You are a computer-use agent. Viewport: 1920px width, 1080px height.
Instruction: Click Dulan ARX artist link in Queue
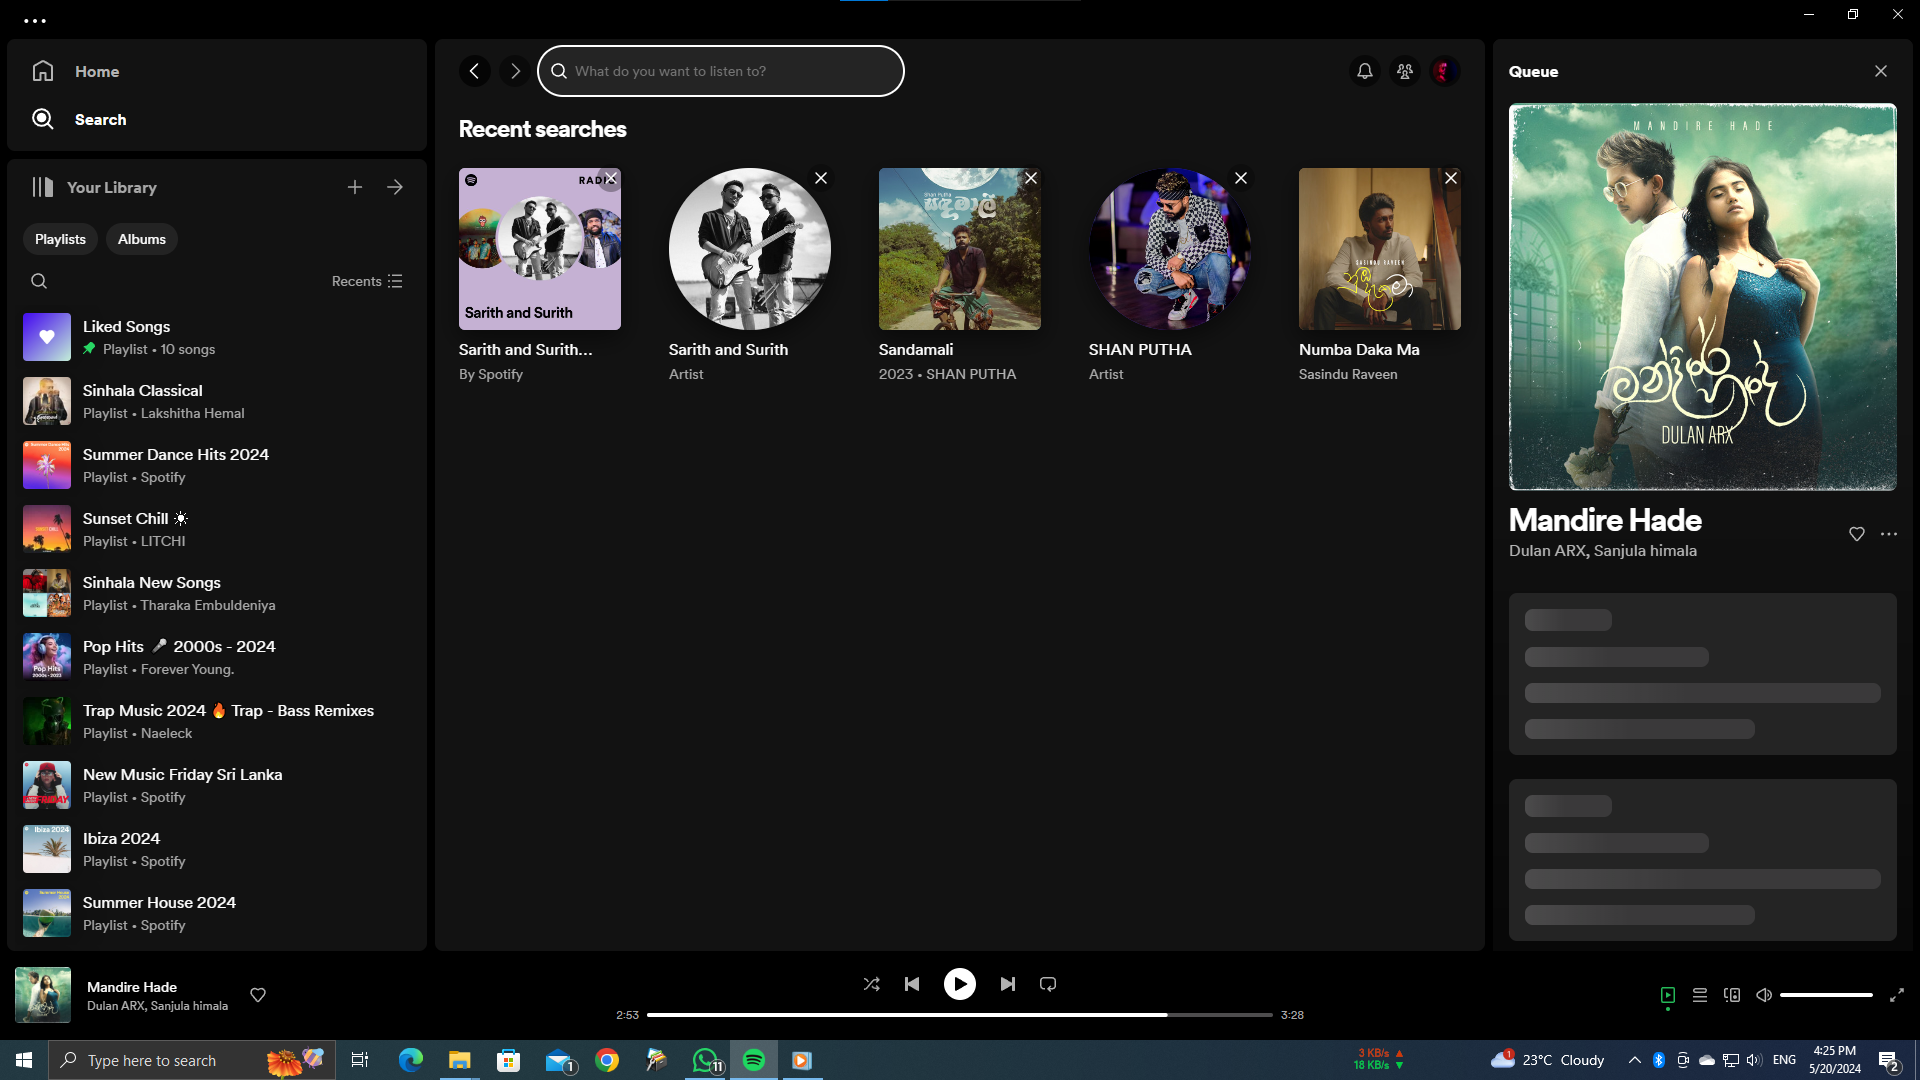pyautogui.click(x=1547, y=551)
